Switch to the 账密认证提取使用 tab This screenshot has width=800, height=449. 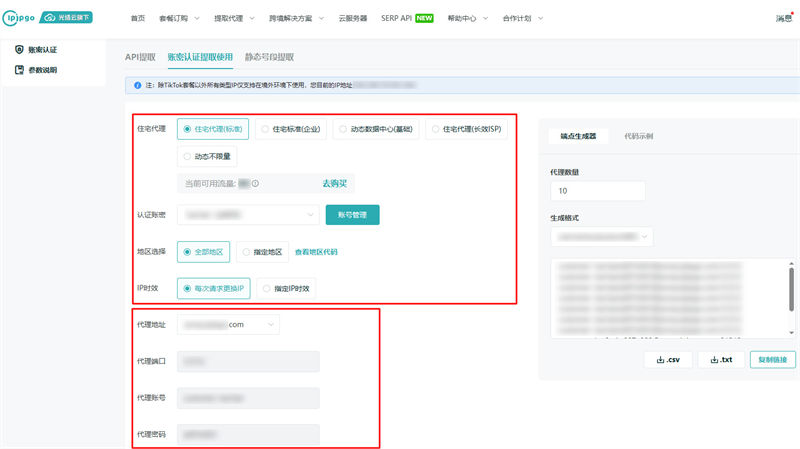coord(200,57)
